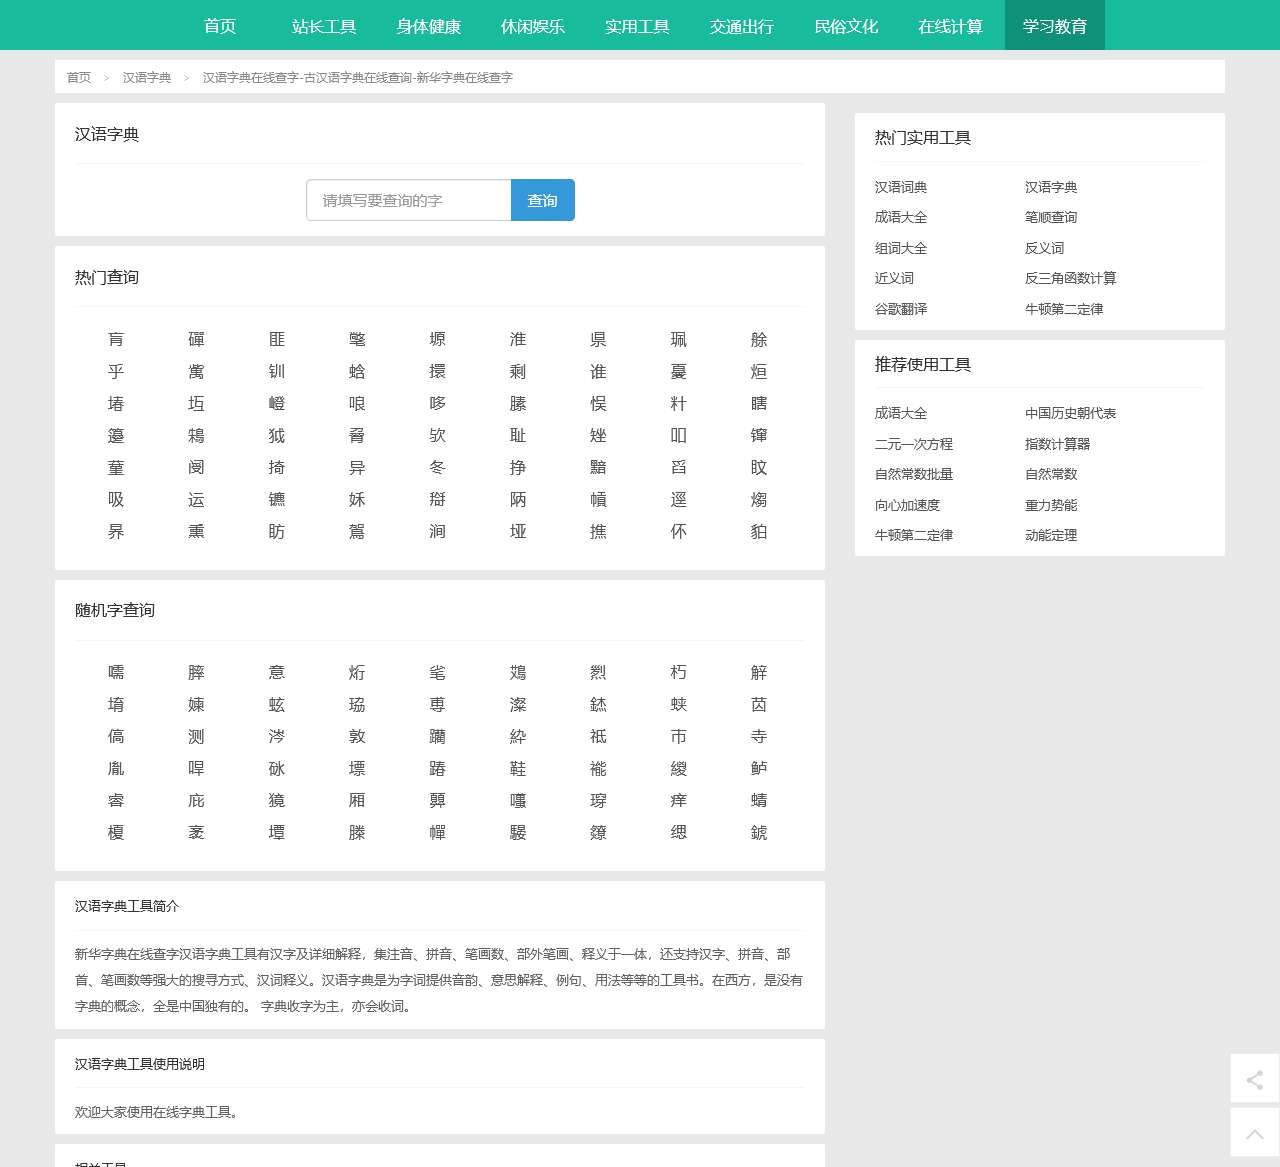Open the 学习教育 navigation tab
The image size is (1280, 1167).
[x=1054, y=26]
